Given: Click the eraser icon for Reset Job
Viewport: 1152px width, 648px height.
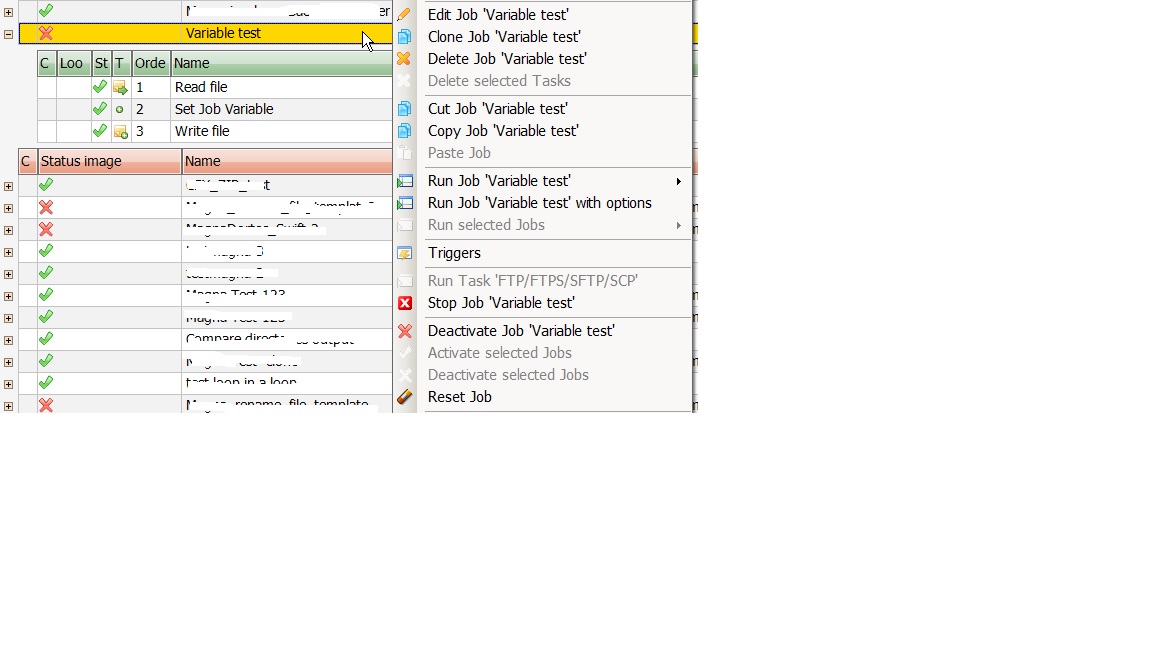Looking at the screenshot, I should pyautogui.click(x=405, y=397).
